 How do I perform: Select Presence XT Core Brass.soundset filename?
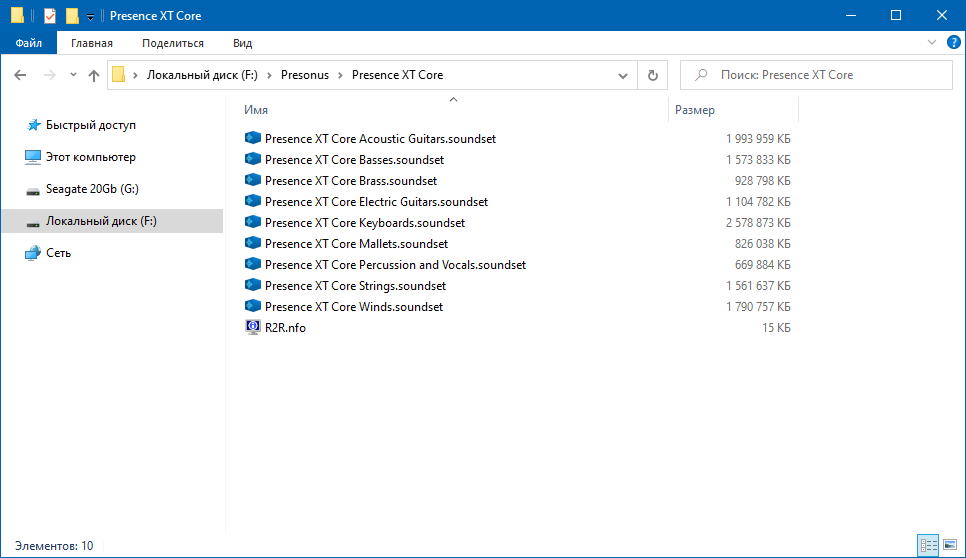click(x=351, y=180)
